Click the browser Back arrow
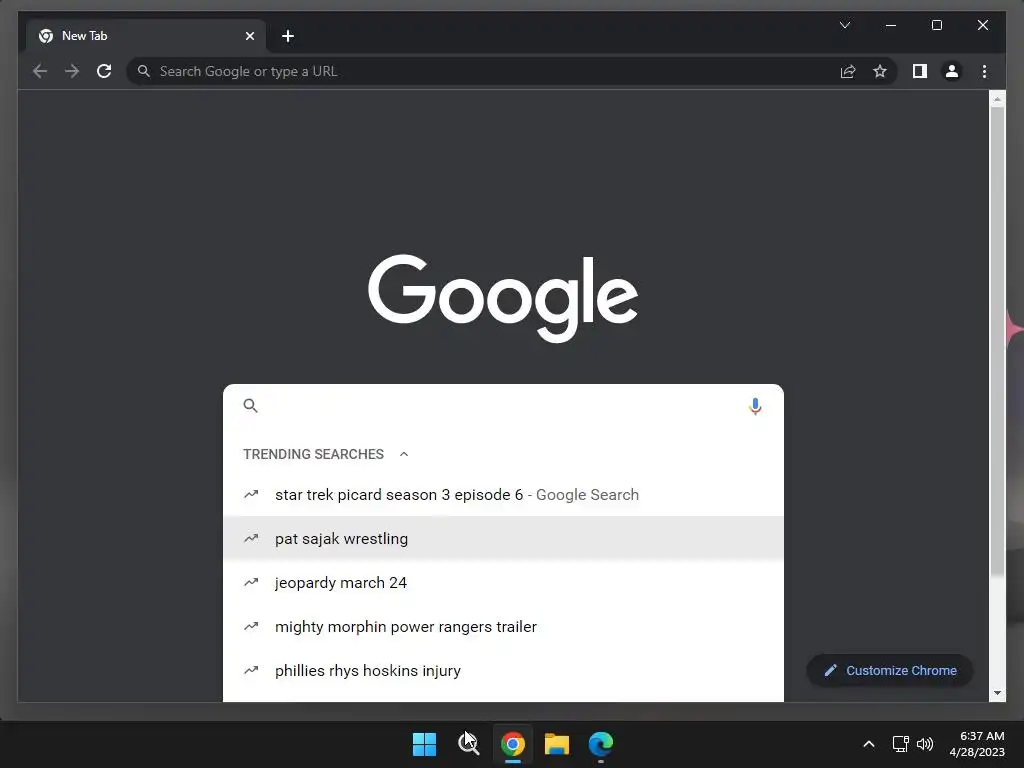The image size is (1024, 768). click(x=40, y=71)
